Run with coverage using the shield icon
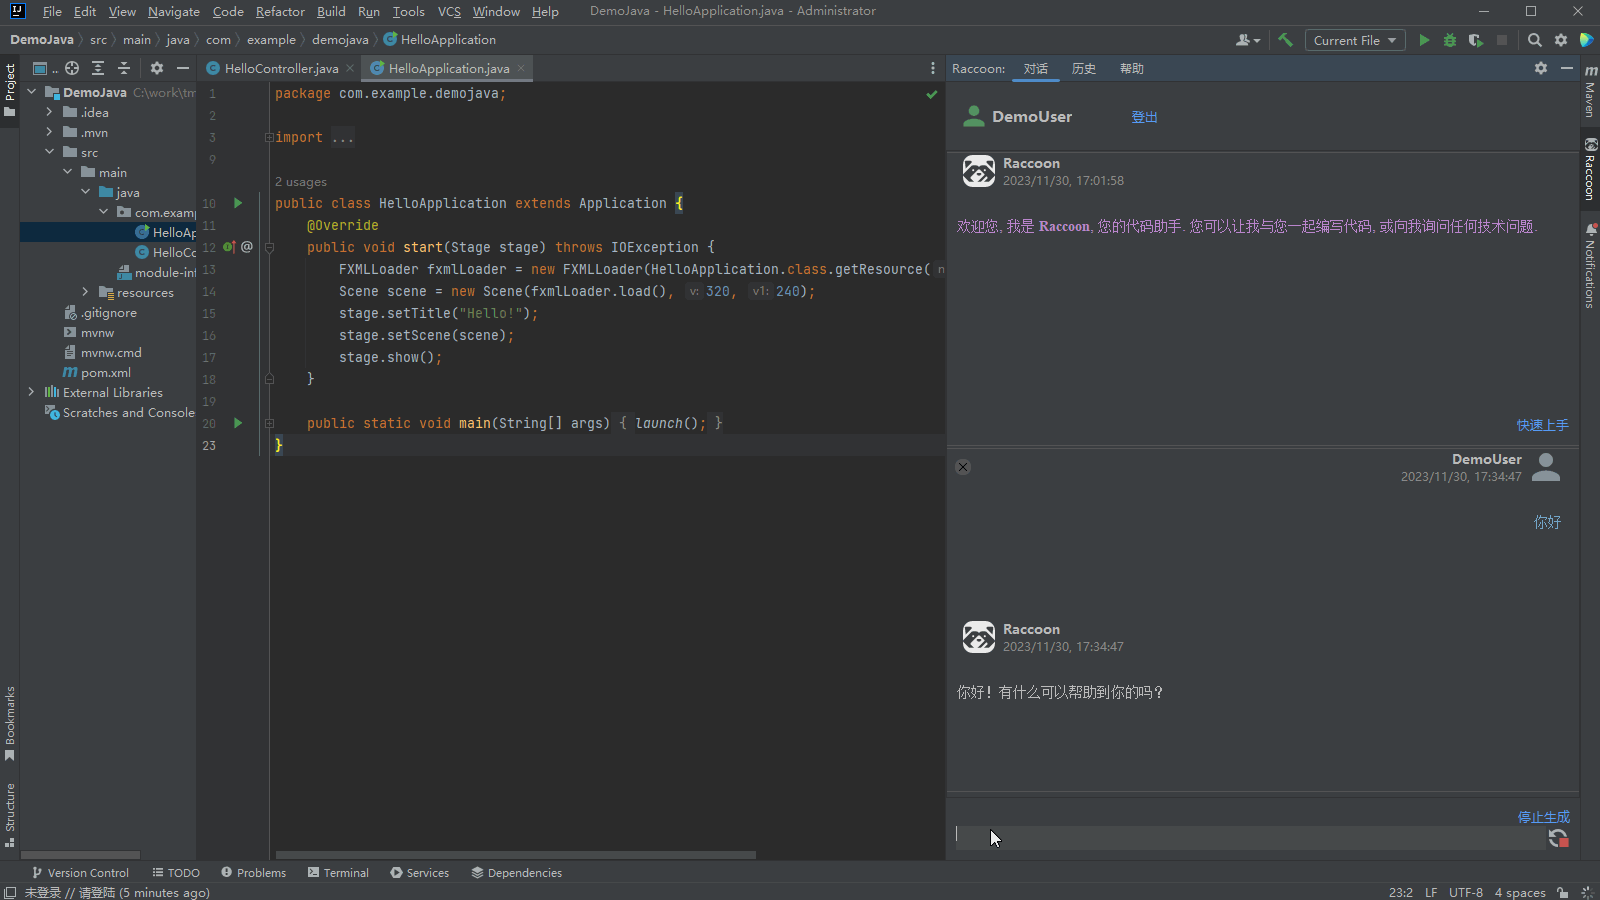The width and height of the screenshot is (1600, 900). click(x=1475, y=40)
